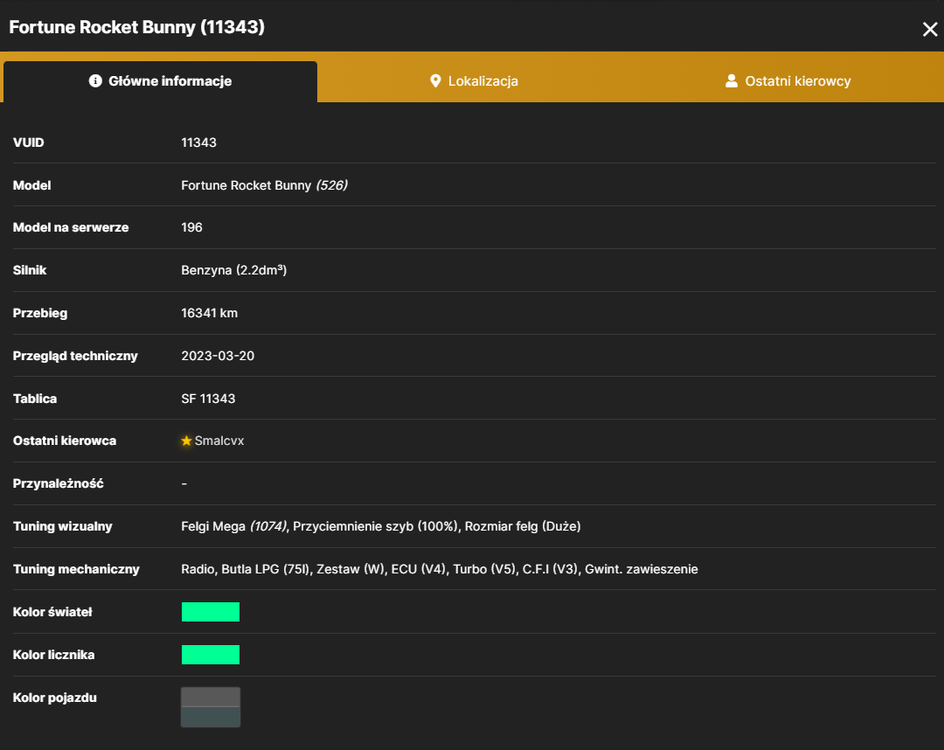Click the inspection date 2023-03-20

click(218, 356)
